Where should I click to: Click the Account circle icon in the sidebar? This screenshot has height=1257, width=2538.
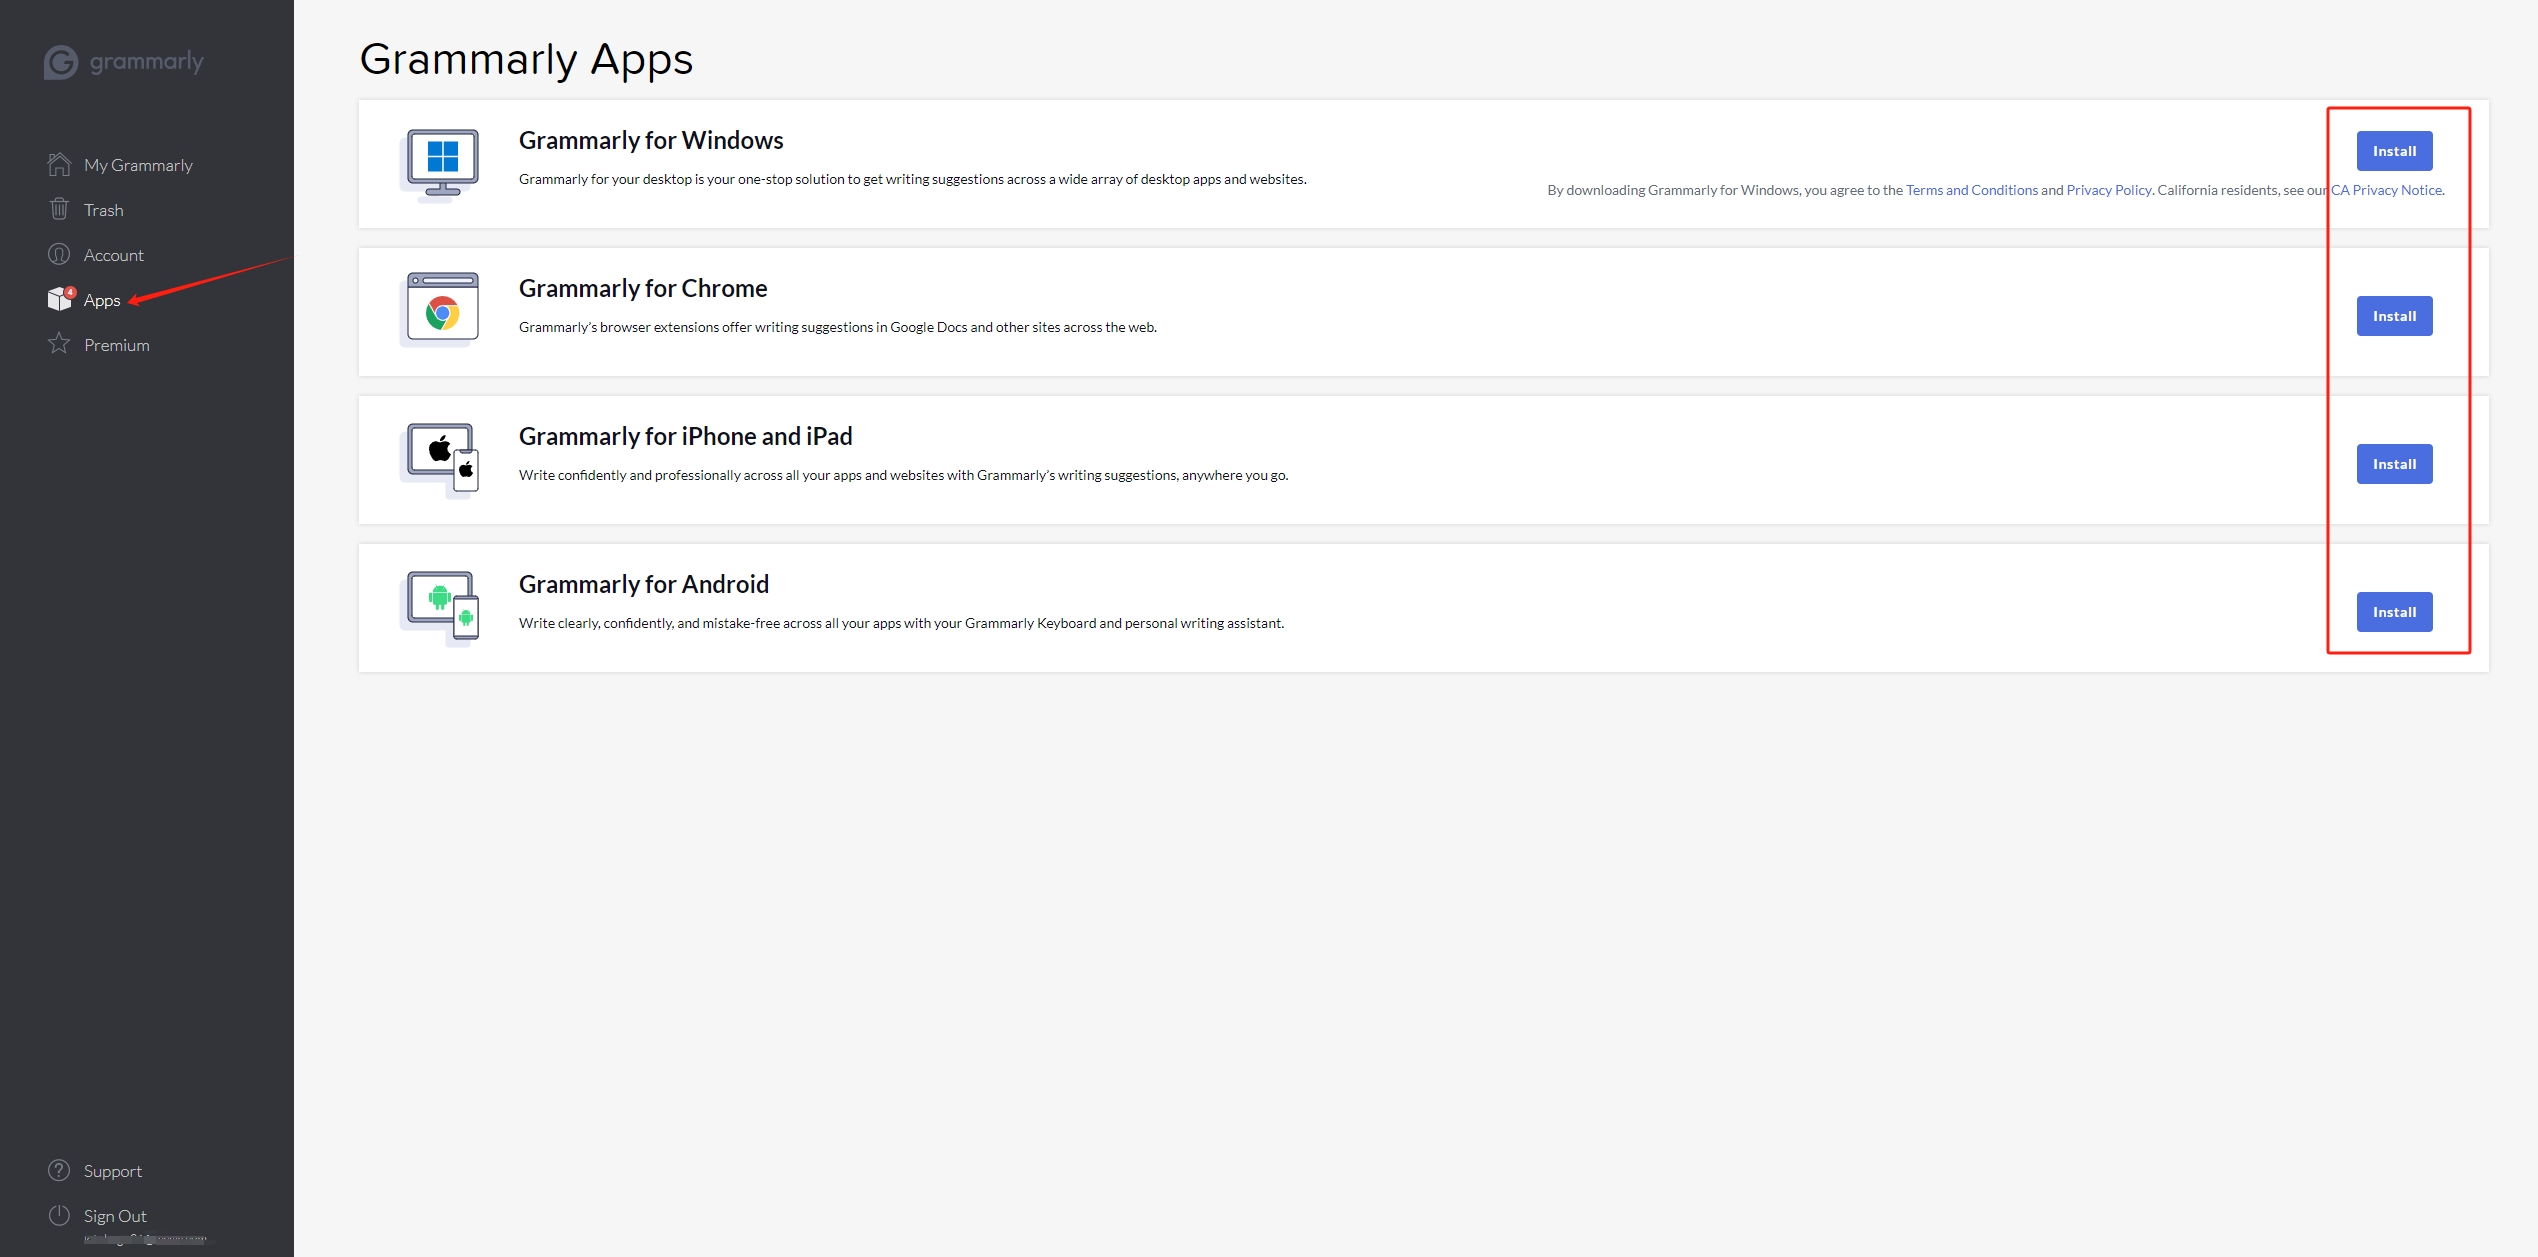click(59, 254)
